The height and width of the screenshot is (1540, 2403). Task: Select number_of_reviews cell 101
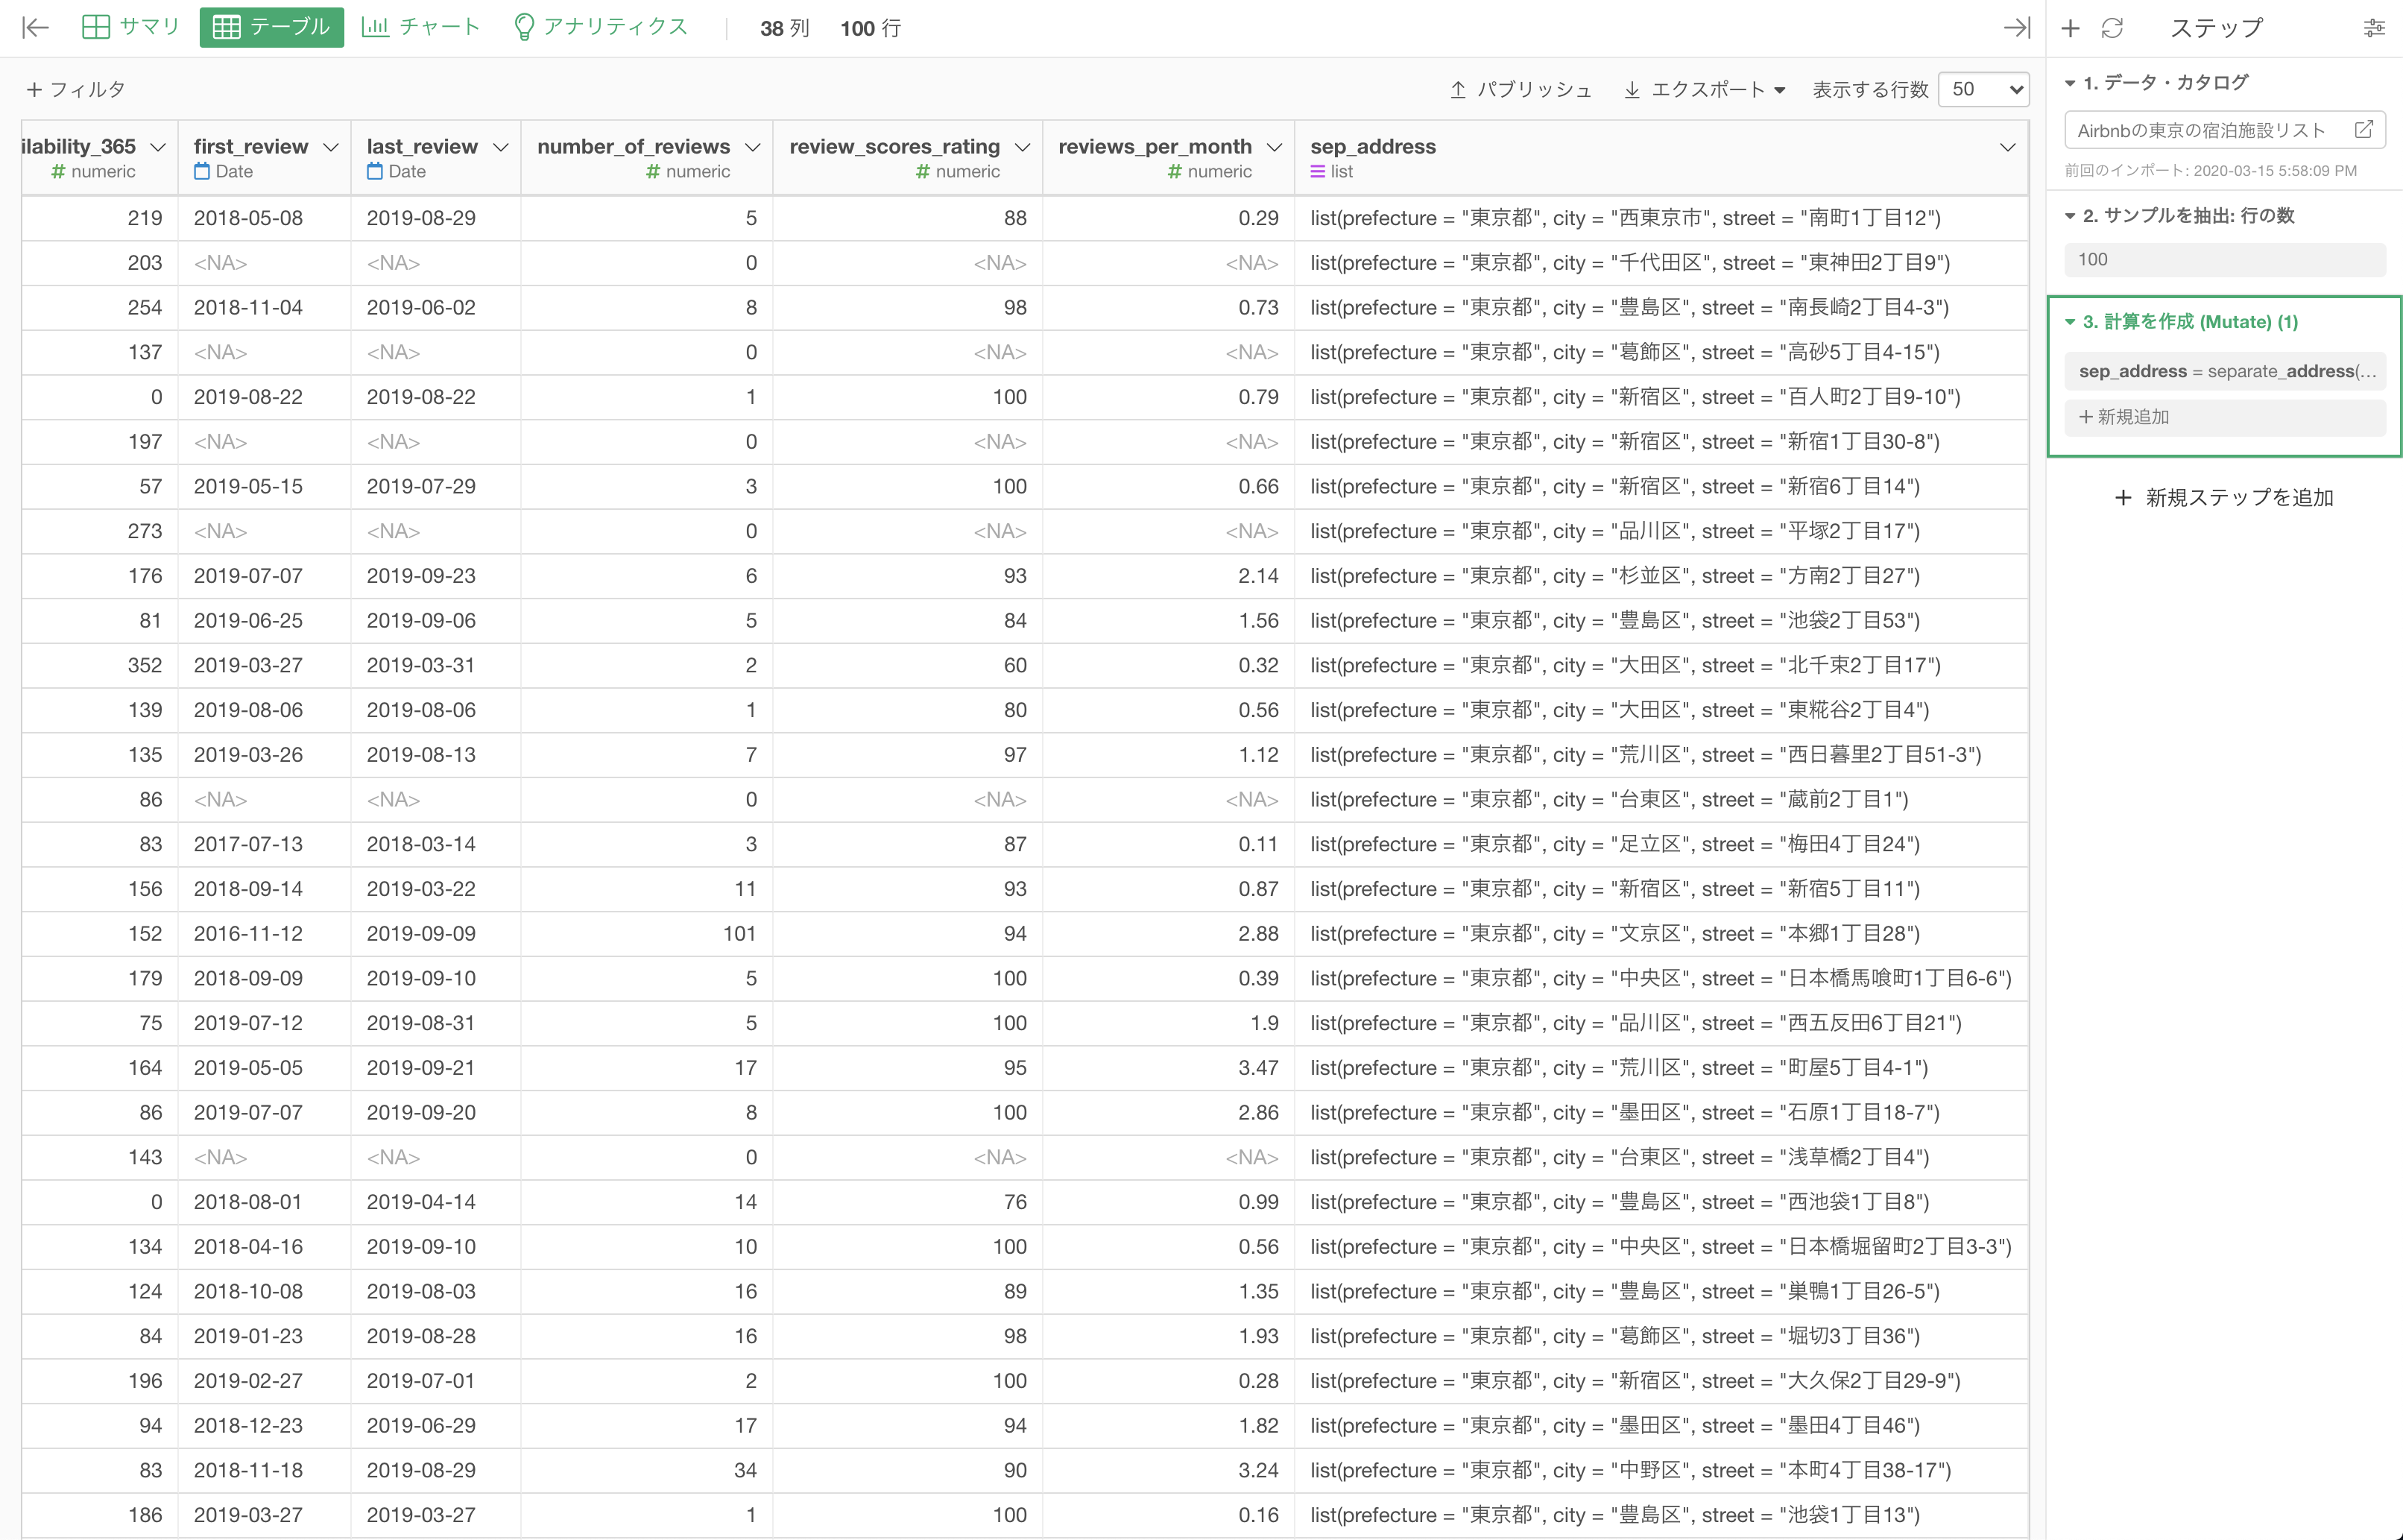[647, 934]
